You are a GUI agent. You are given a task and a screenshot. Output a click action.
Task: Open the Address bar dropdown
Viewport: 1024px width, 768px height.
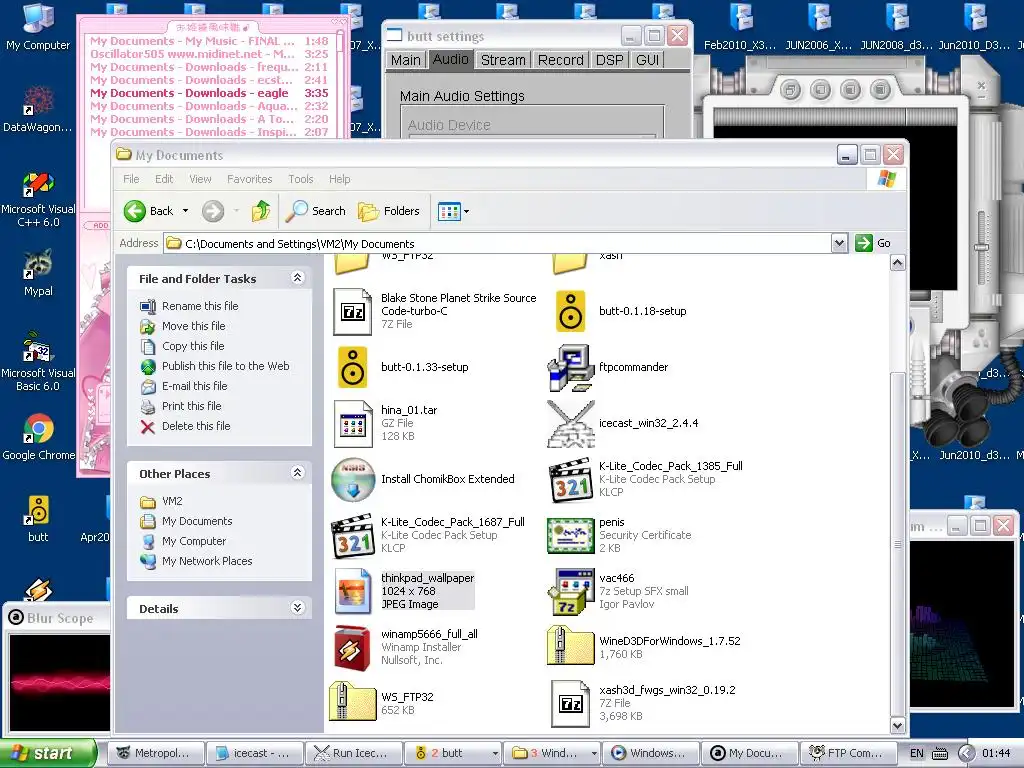click(839, 243)
